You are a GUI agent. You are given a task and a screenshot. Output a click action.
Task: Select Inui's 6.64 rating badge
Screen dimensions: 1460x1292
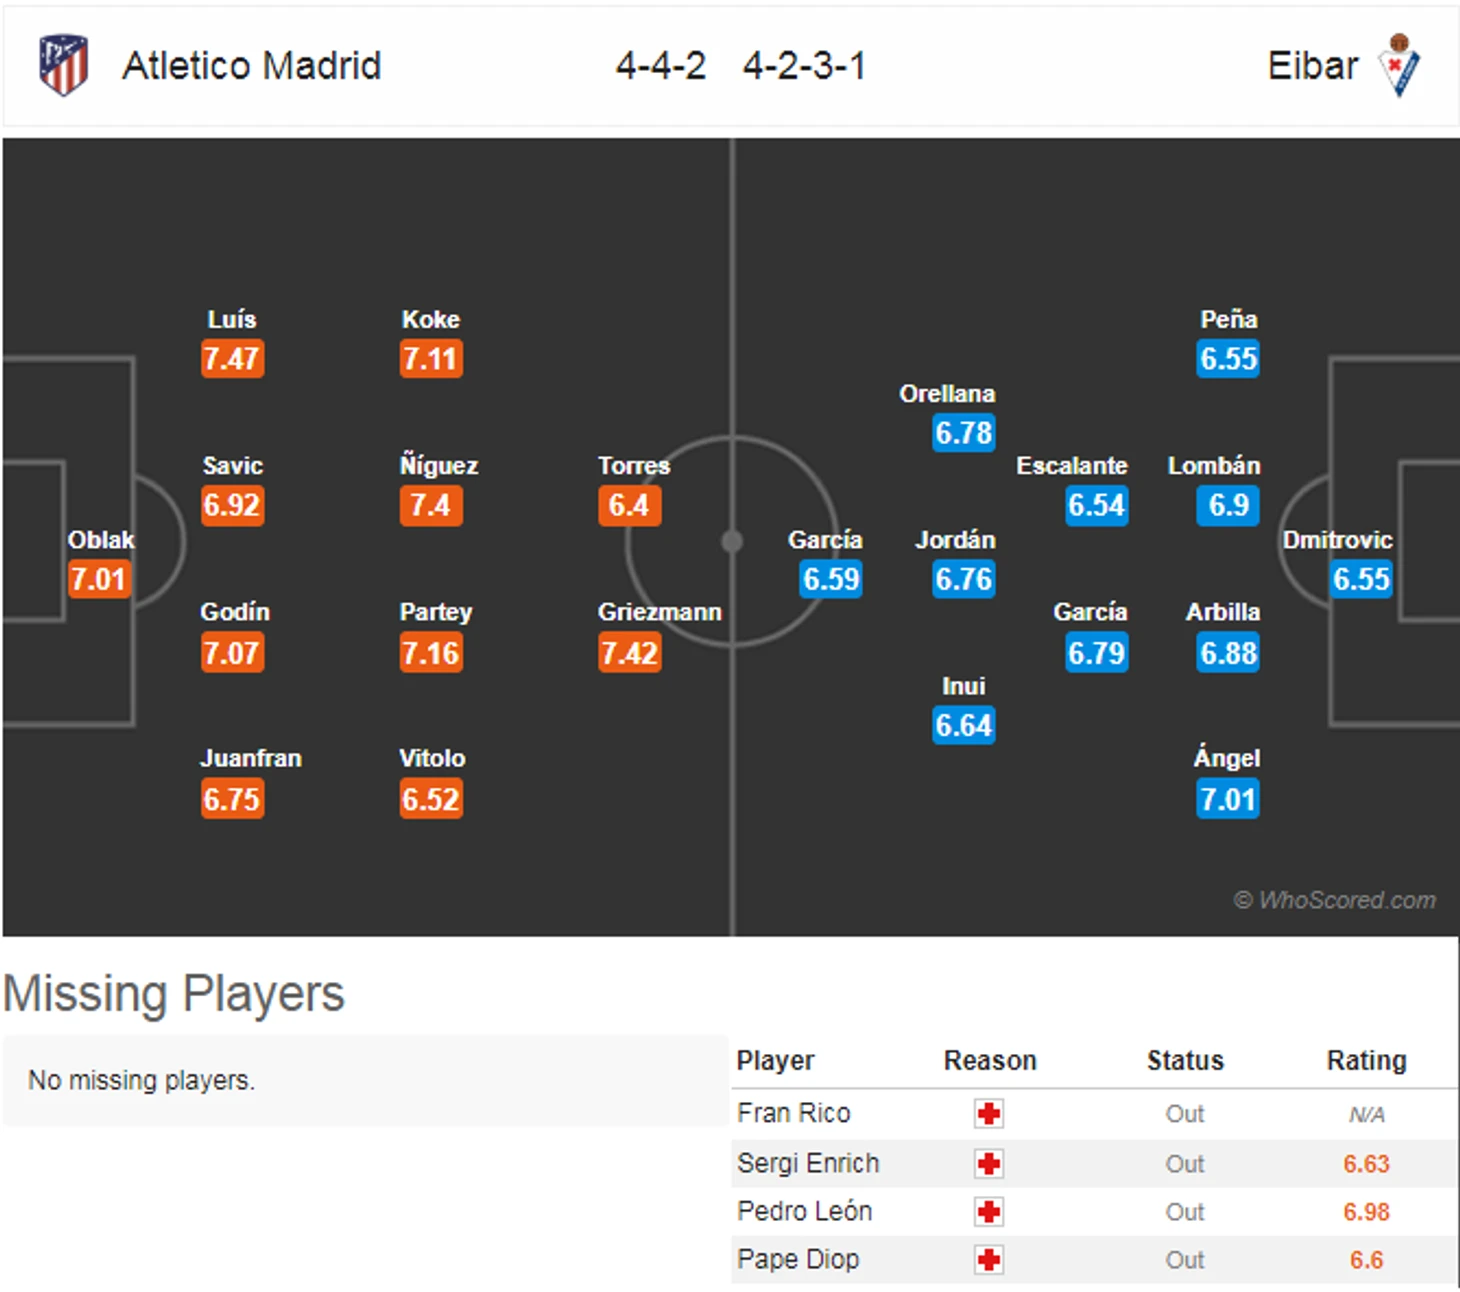click(964, 725)
